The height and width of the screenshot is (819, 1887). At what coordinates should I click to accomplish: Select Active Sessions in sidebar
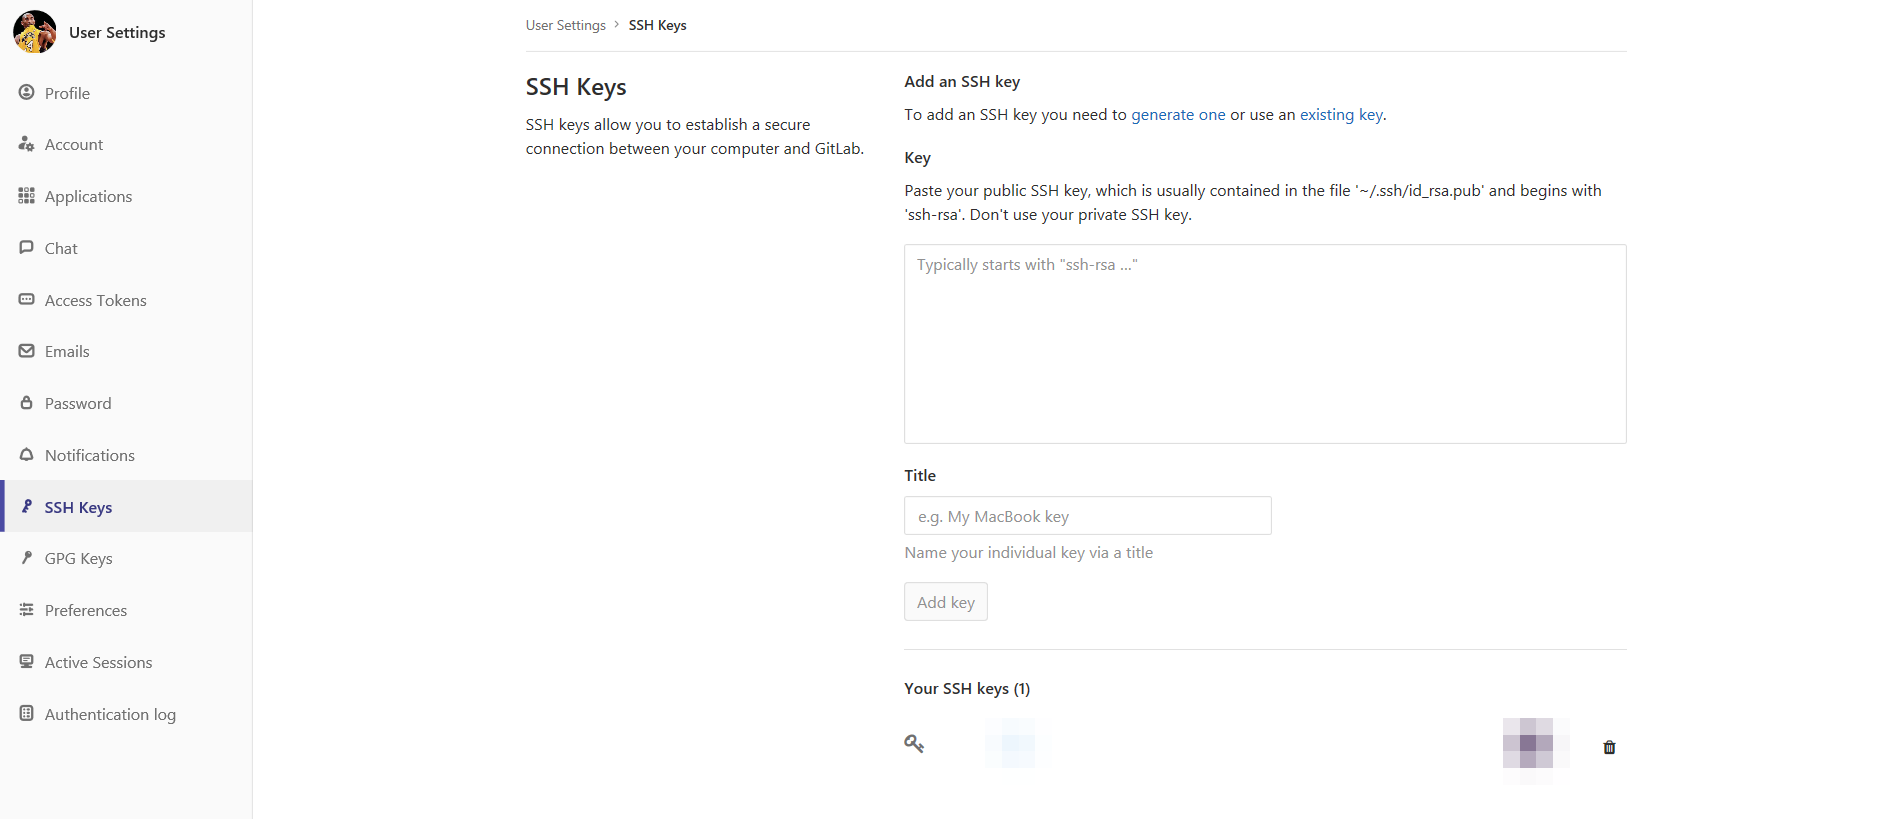[98, 663]
